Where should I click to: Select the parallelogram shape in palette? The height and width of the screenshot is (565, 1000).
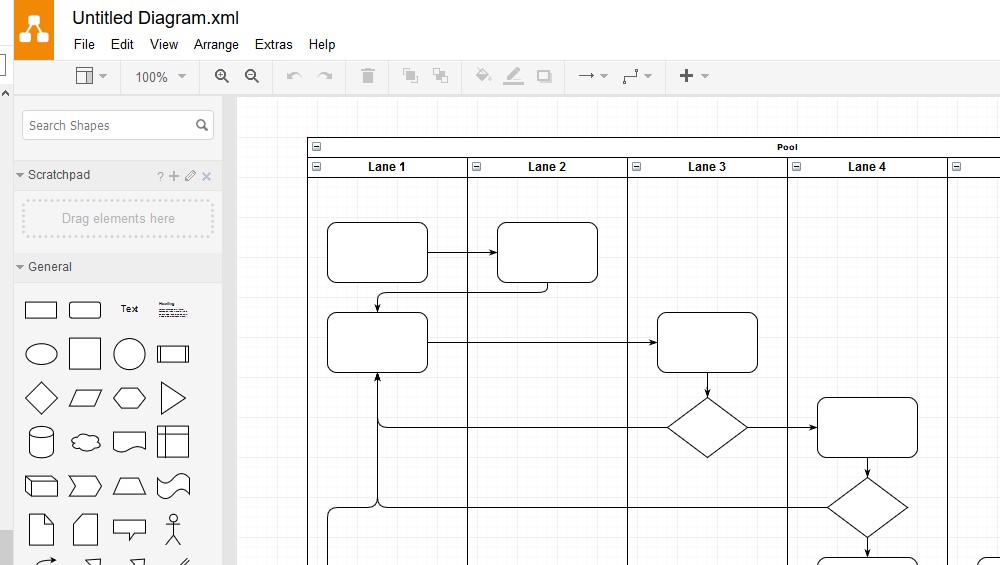click(x=85, y=399)
